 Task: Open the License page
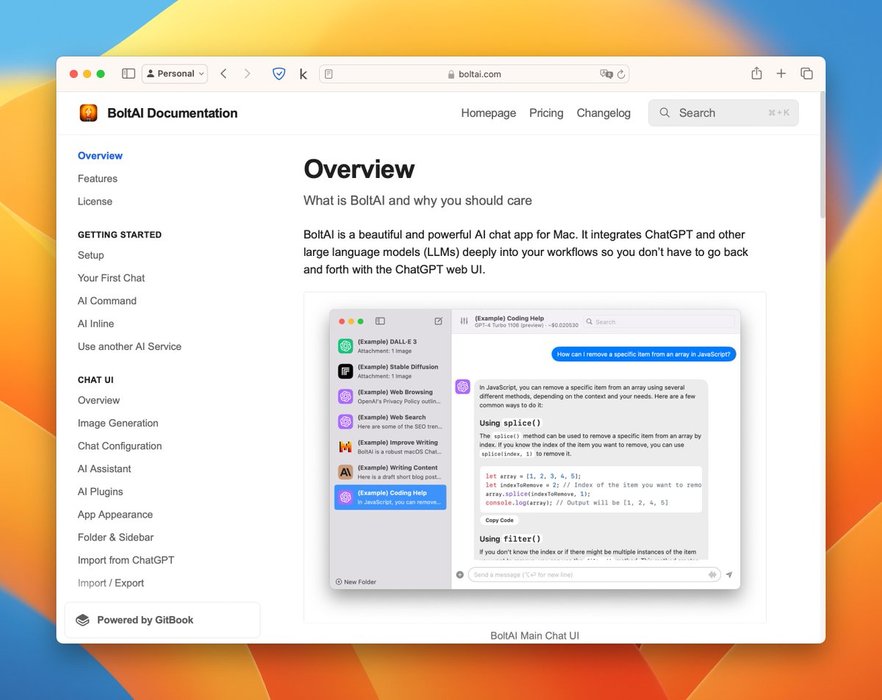coord(95,201)
